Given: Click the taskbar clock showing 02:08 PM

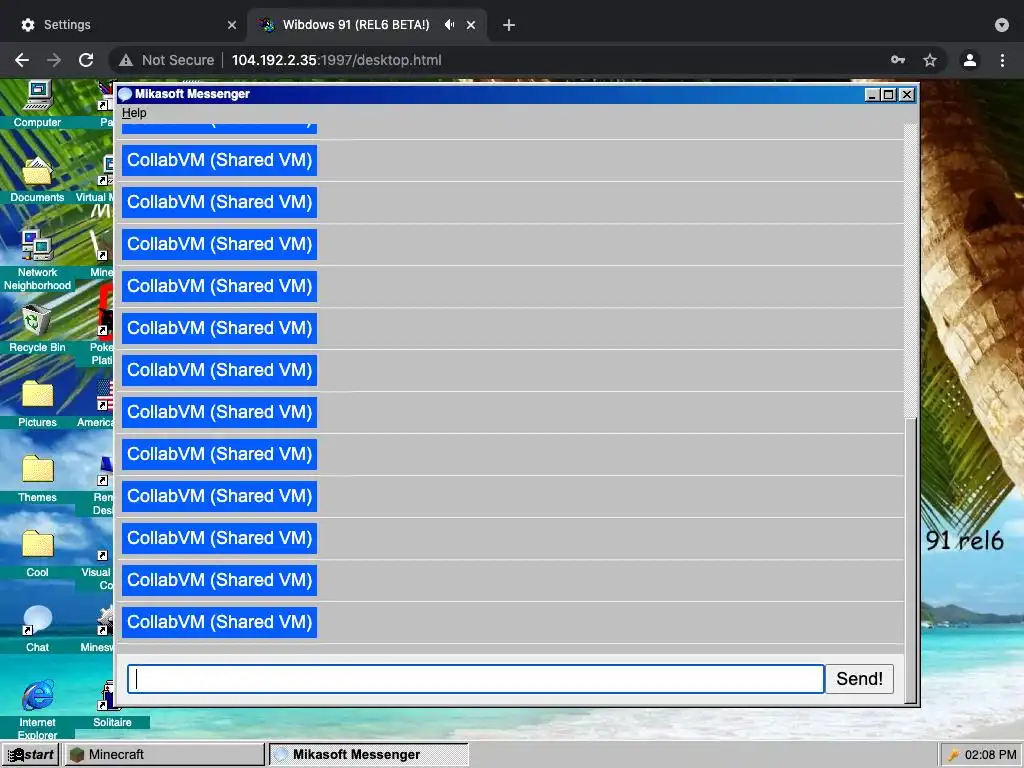Looking at the screenshot, I should pos(990,755).
